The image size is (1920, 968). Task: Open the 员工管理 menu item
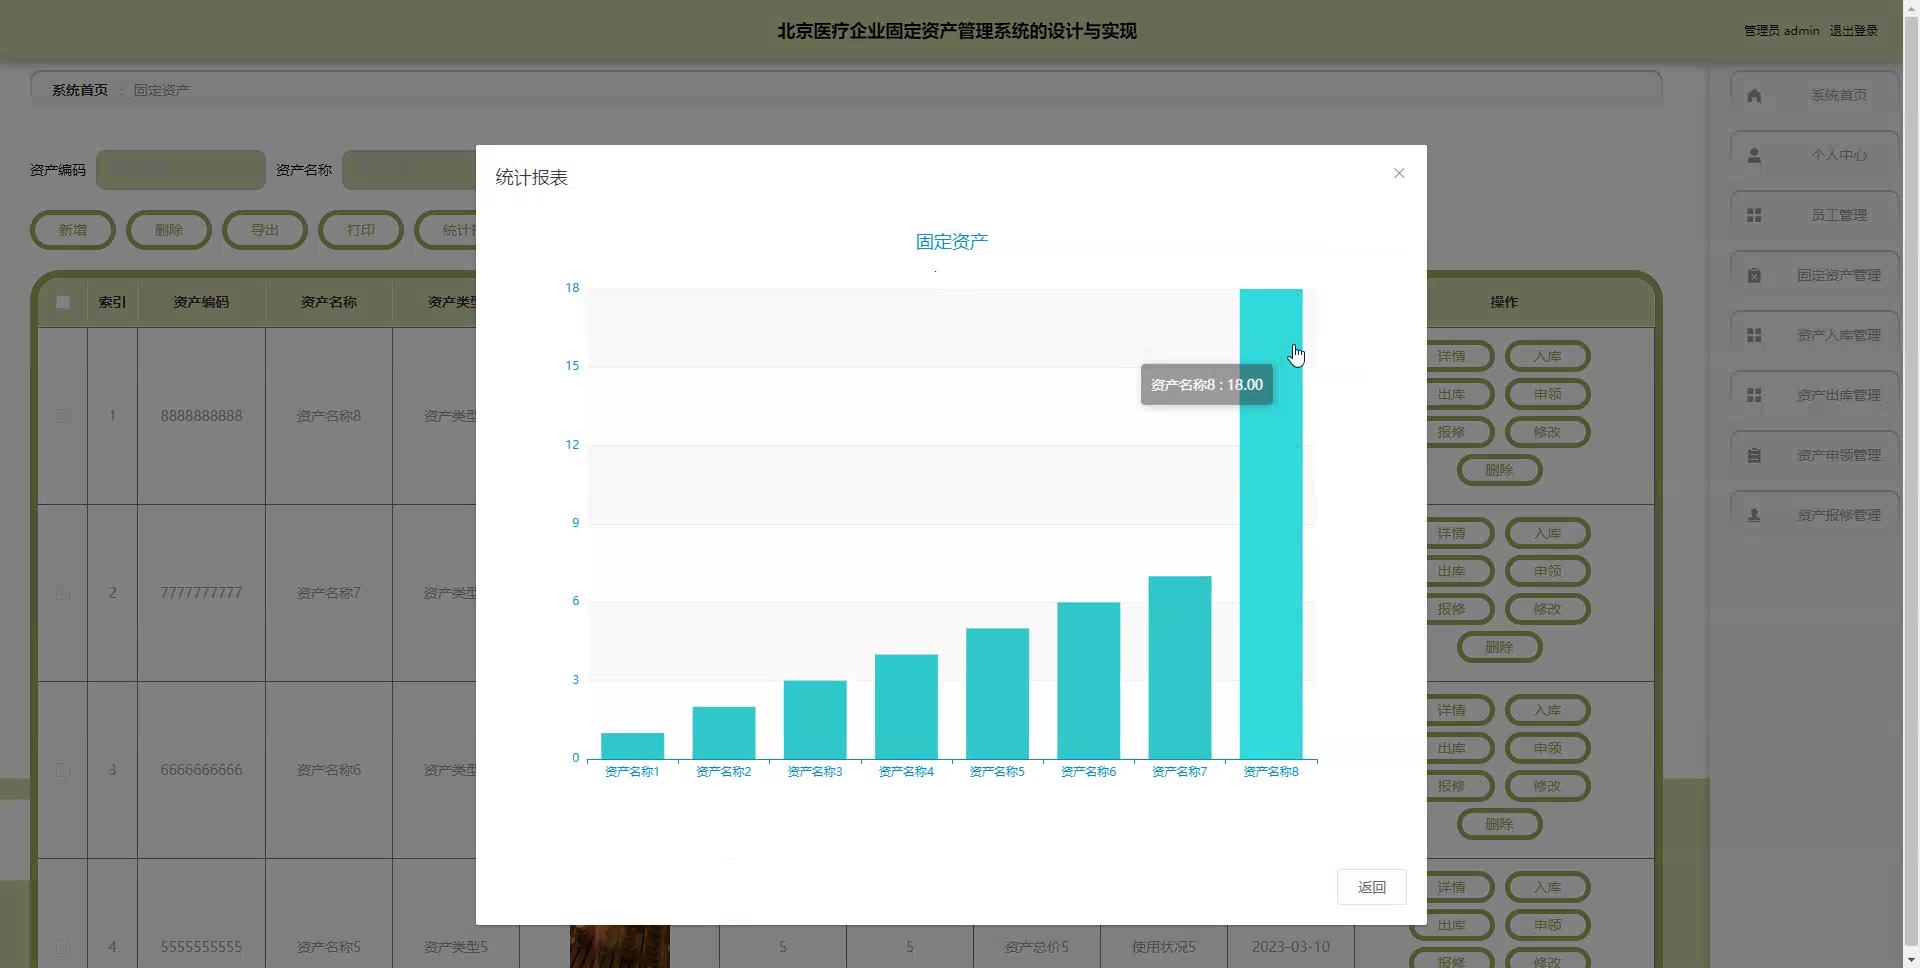pos(1838,215)
